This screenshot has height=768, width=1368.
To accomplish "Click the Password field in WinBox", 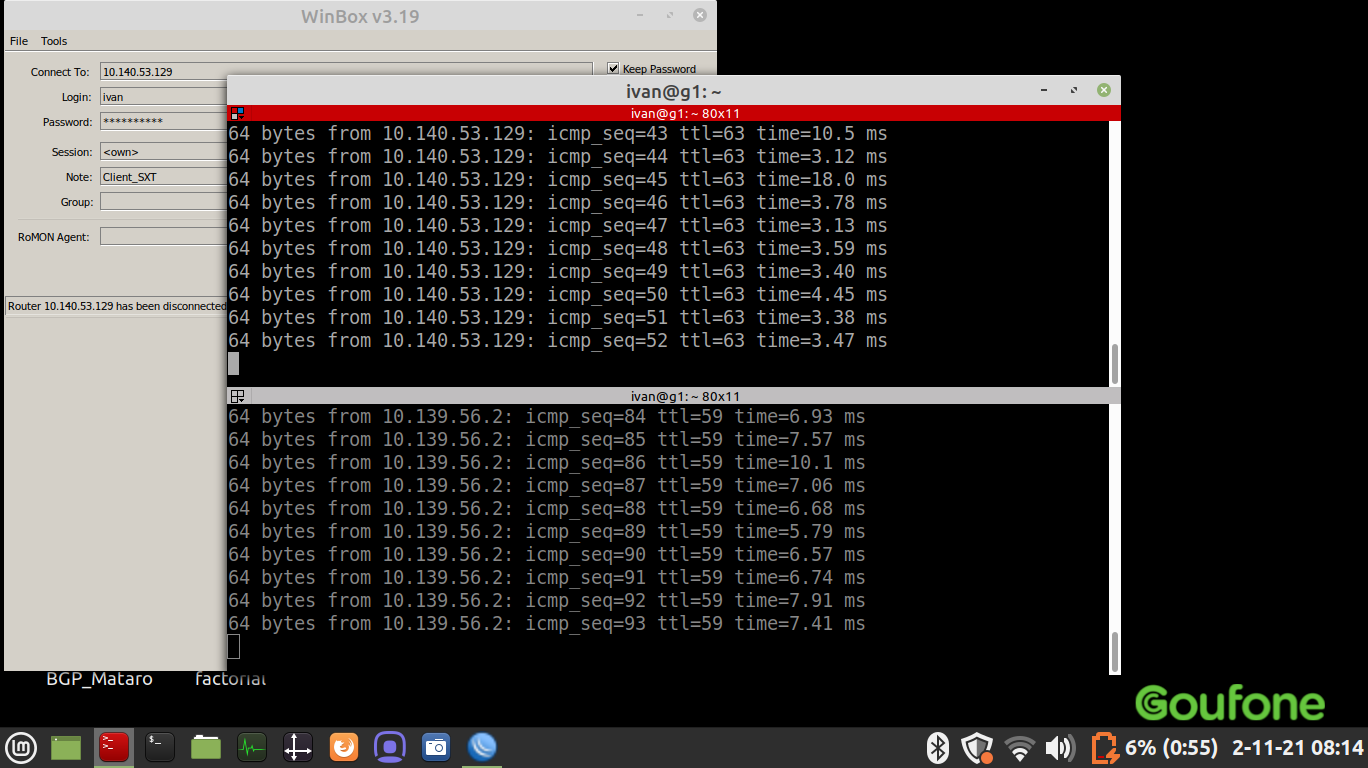I will click(x=163, y=122).
